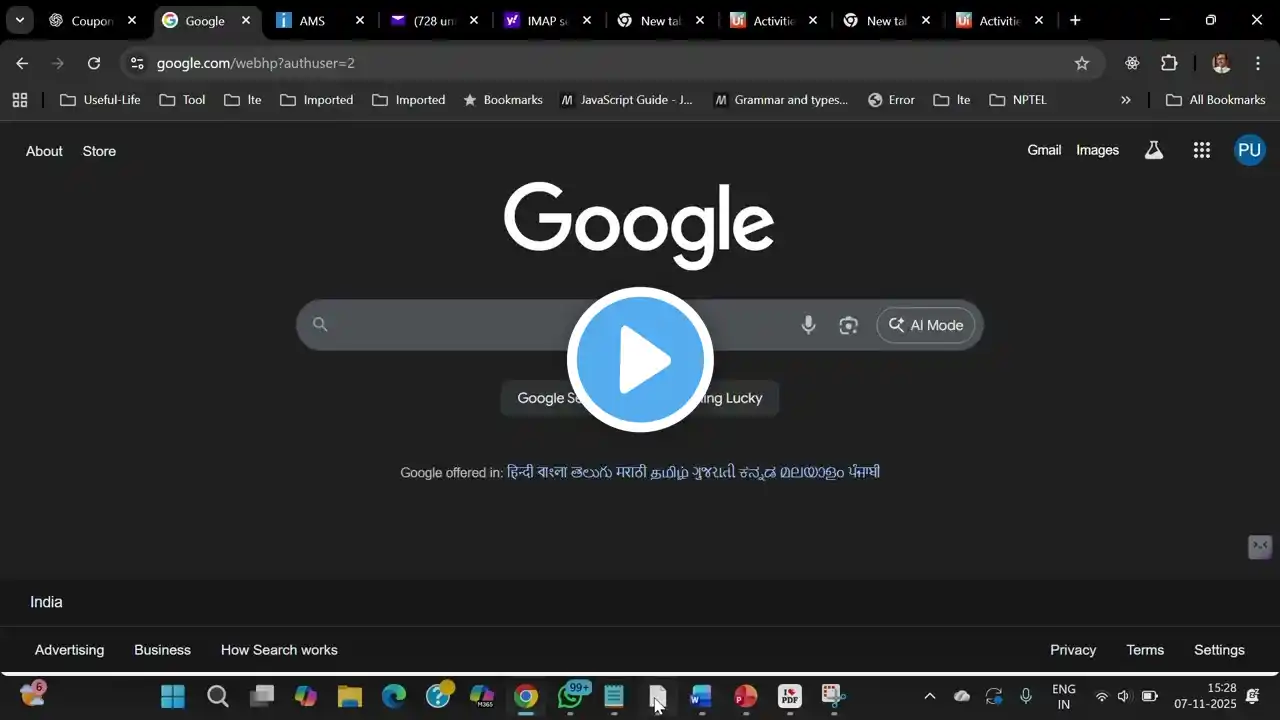1280x720 pixels.
Task: Open the About link
Action: [44, 151]
